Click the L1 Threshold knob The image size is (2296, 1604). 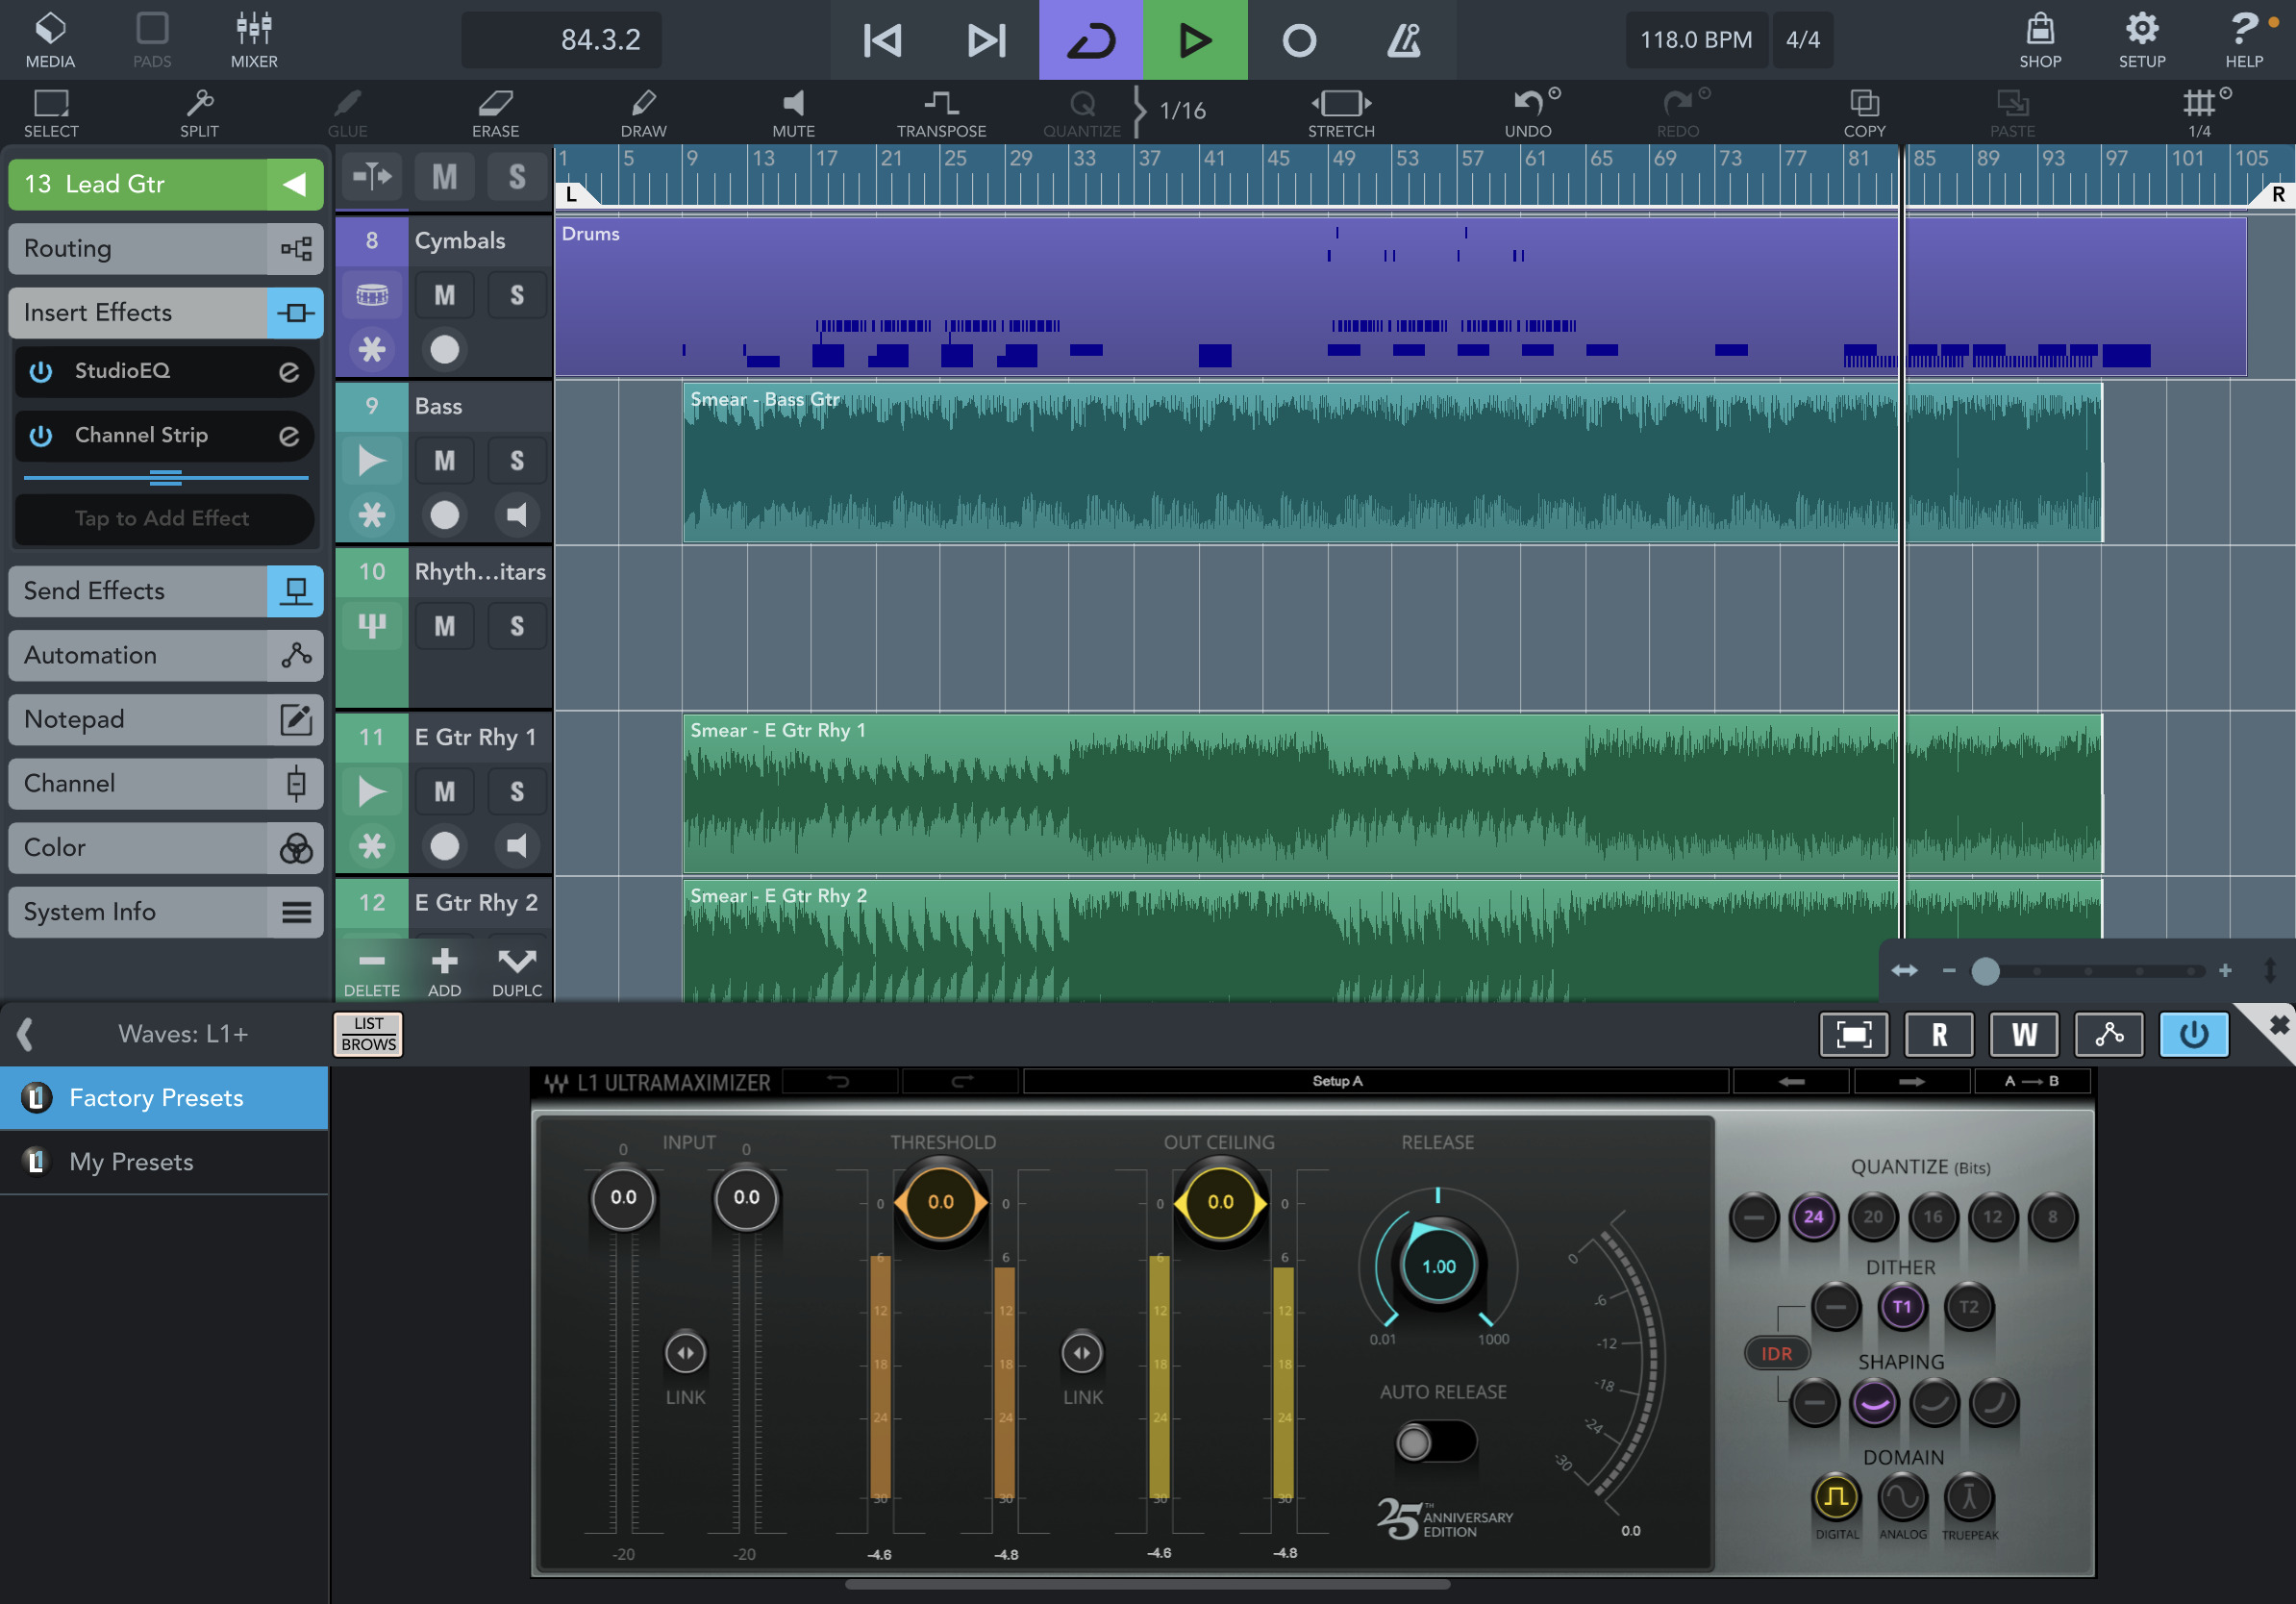[x=940, y=1202]
